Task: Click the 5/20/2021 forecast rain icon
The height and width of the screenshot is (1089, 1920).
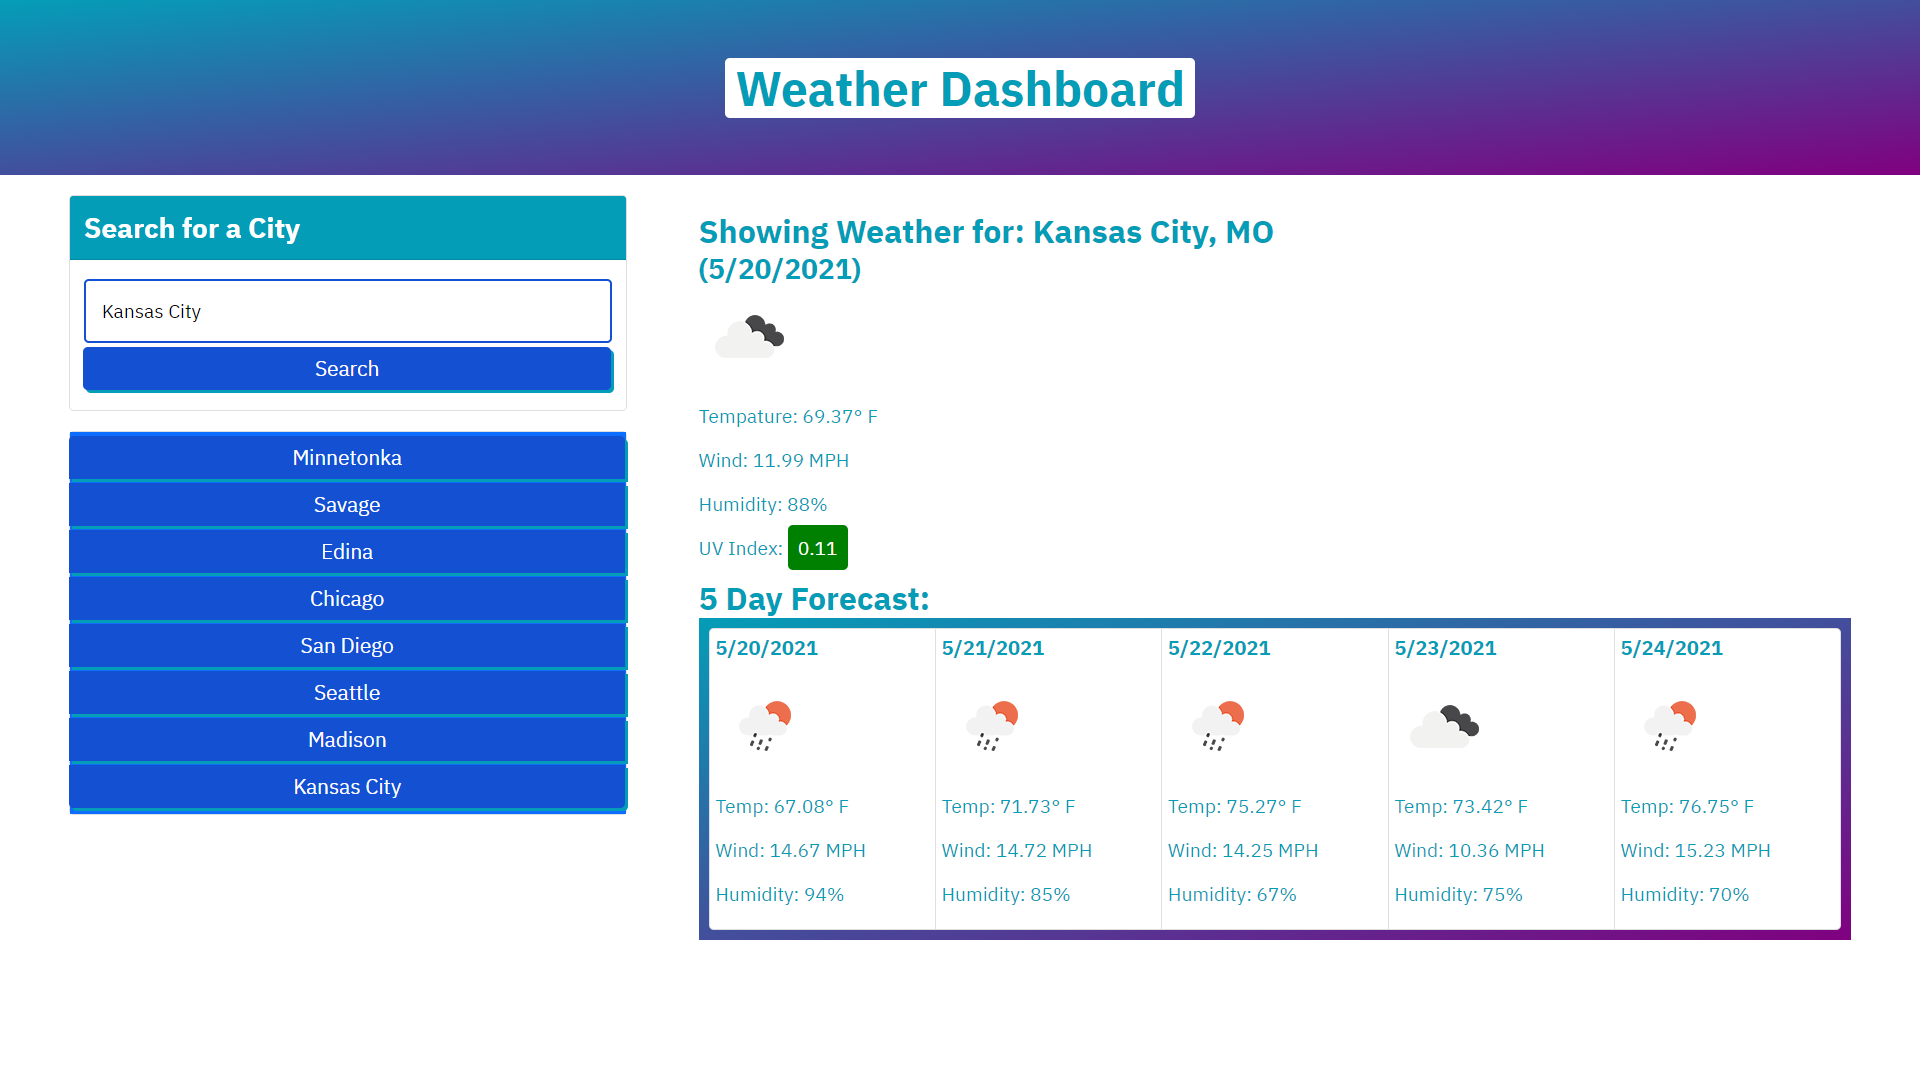Action: (x=765, y=726)
